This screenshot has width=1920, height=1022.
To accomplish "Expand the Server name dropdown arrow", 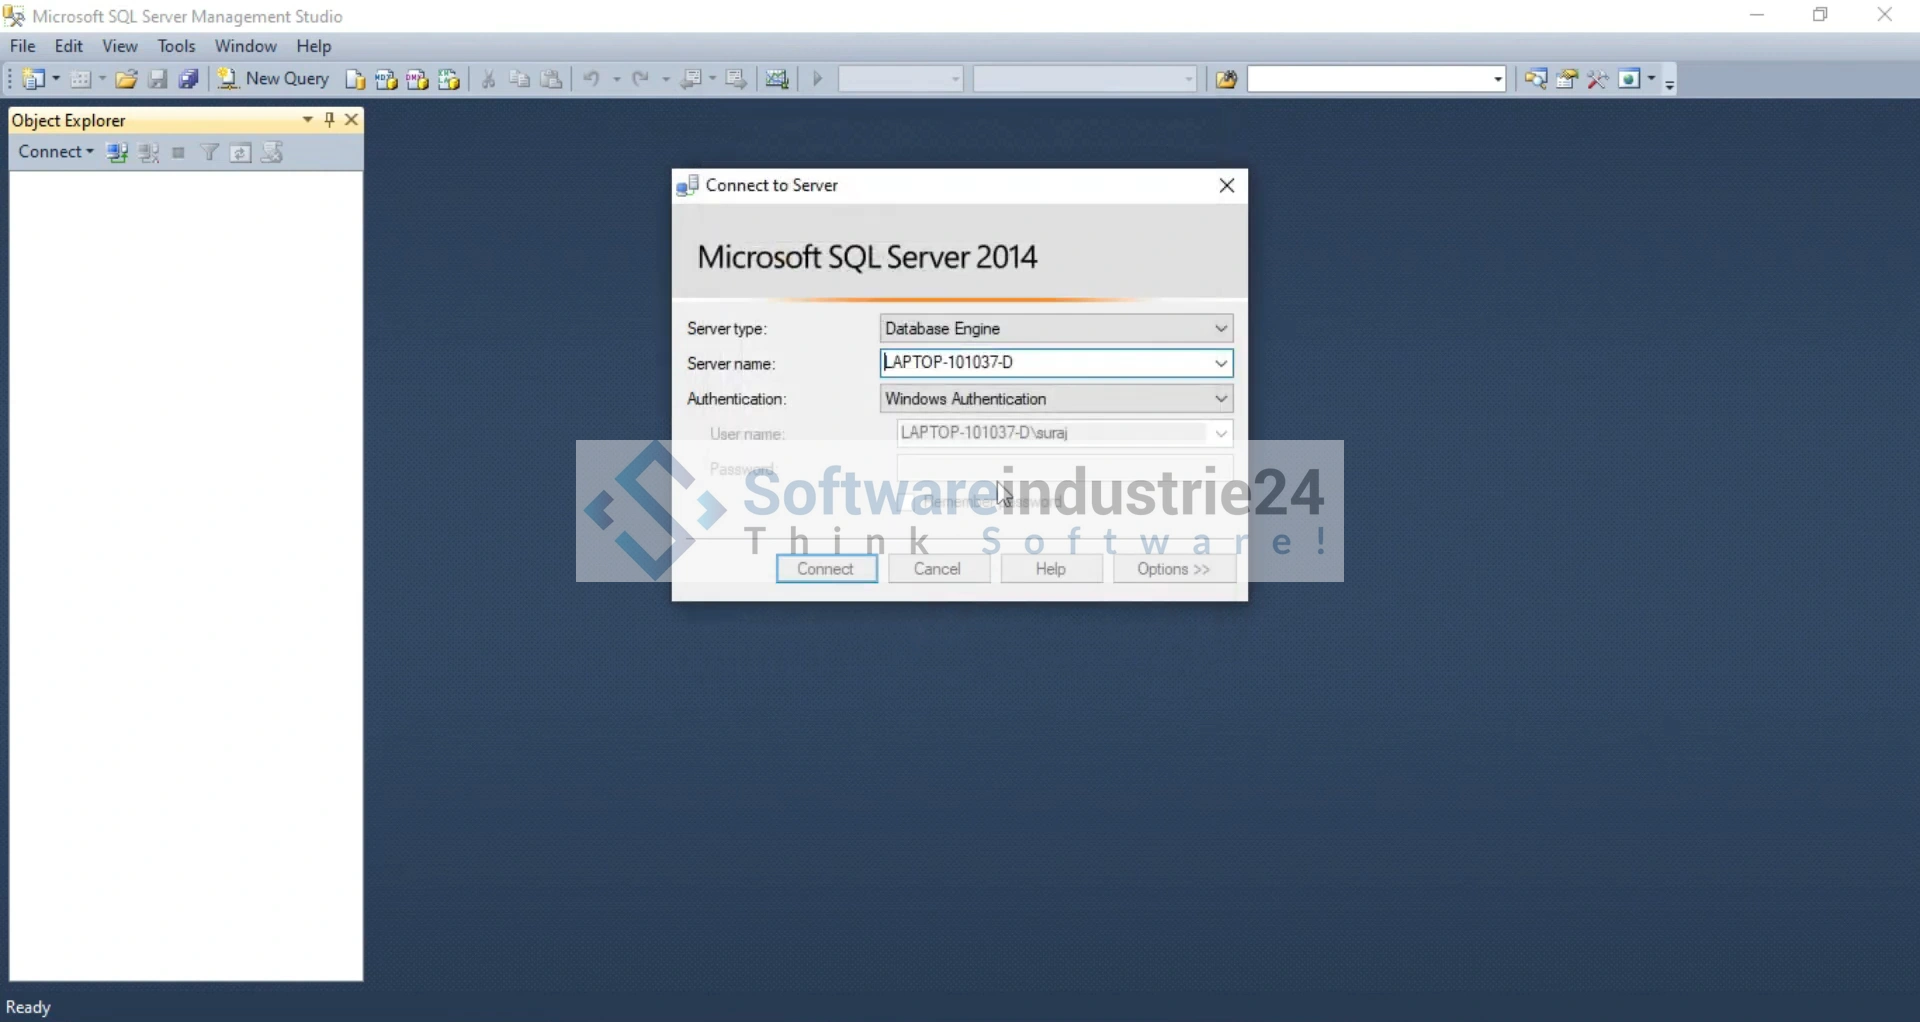I will click(1221, 364).
